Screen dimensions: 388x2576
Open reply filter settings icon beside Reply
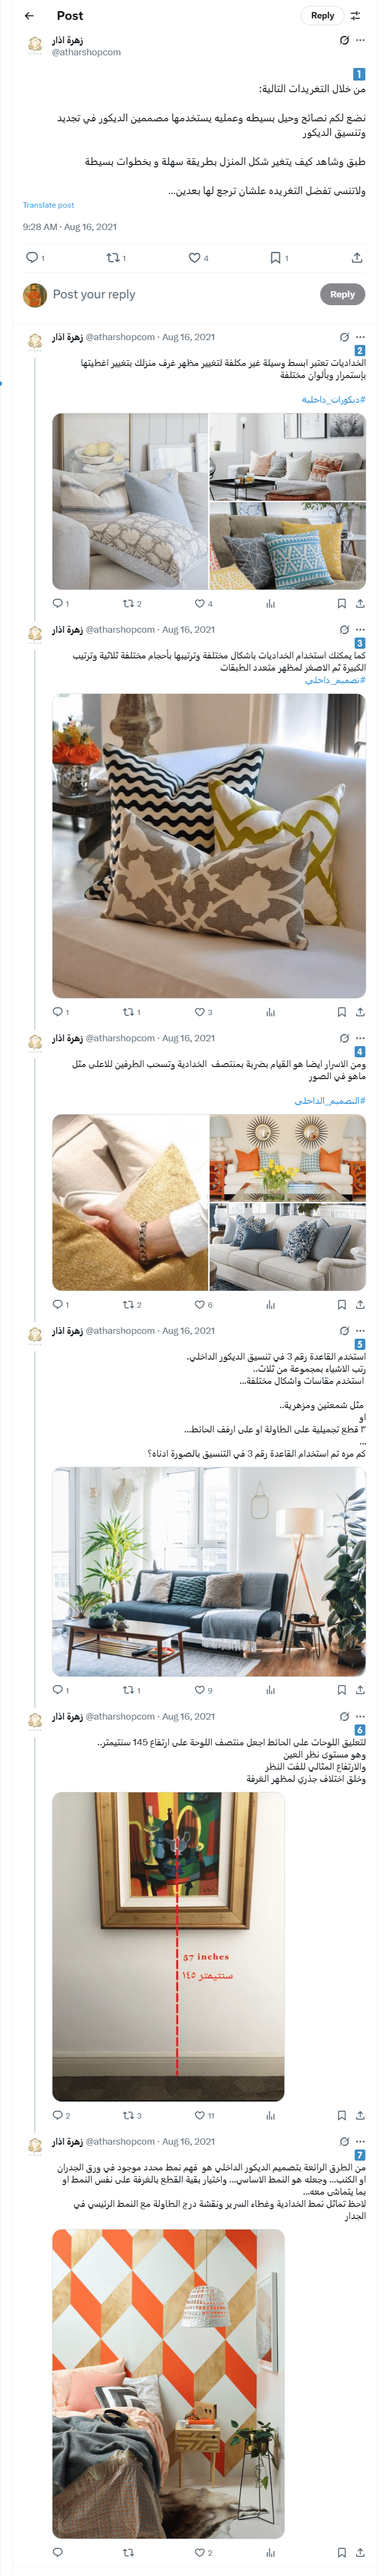click(355, 15)
